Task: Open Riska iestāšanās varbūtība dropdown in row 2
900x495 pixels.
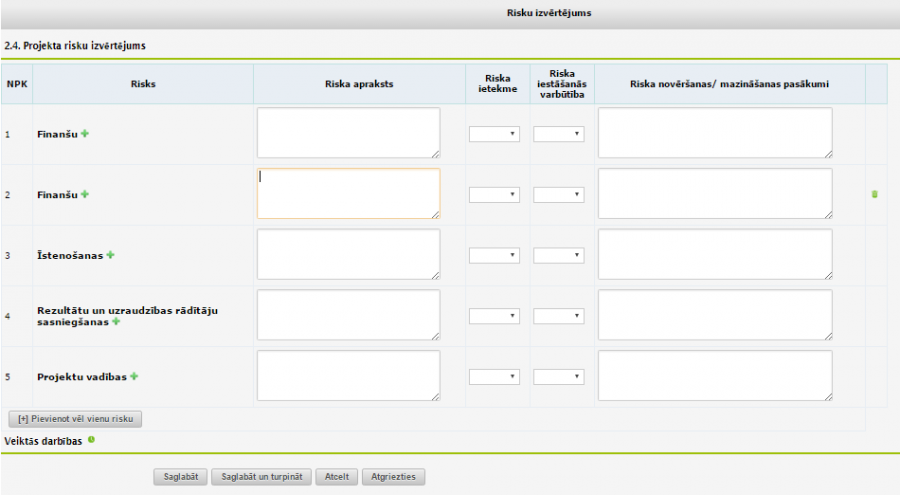Action: click(x=559, y=195)
